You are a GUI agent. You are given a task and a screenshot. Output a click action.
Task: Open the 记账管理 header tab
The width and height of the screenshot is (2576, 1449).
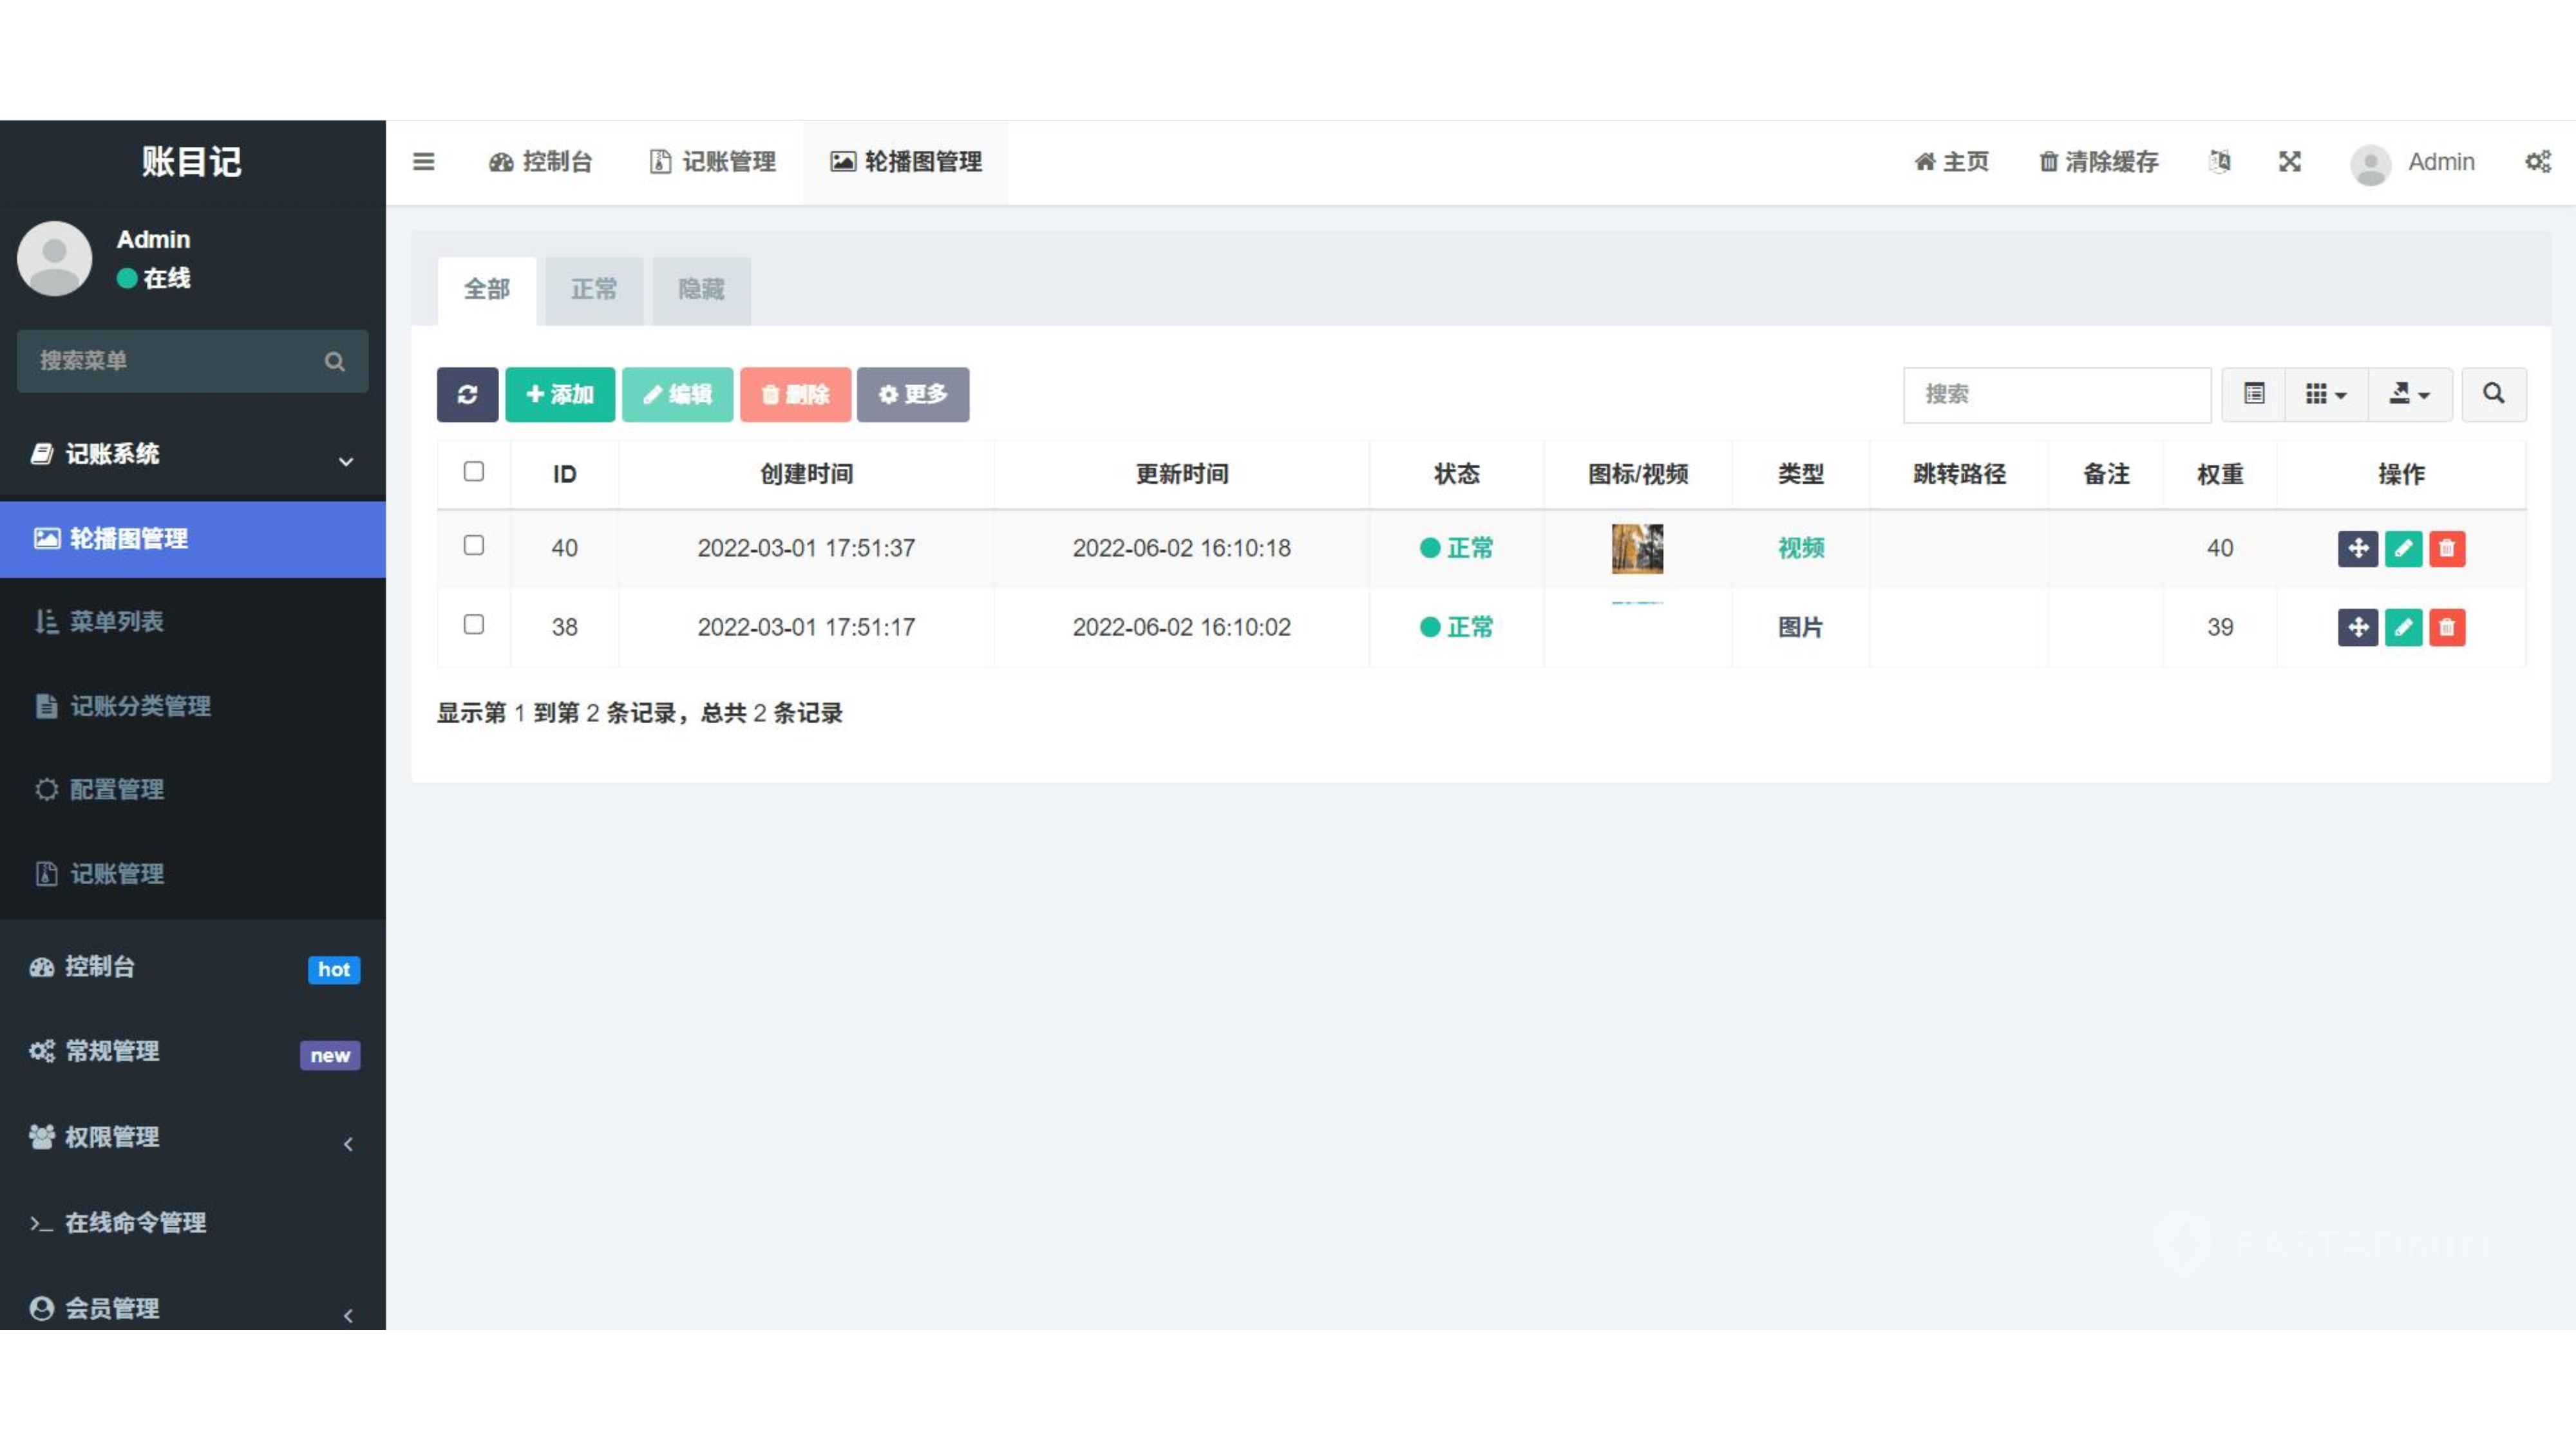click(x=712, y=162)
